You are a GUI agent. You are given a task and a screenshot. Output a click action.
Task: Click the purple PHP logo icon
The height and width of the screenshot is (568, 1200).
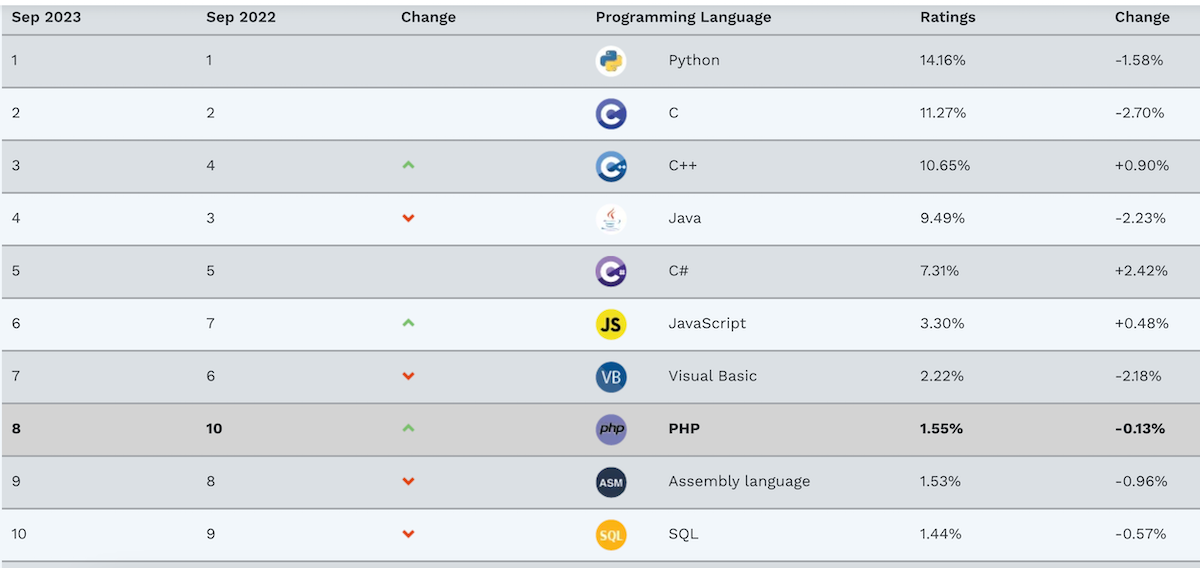pyautogui.click(x=610, y=429)
